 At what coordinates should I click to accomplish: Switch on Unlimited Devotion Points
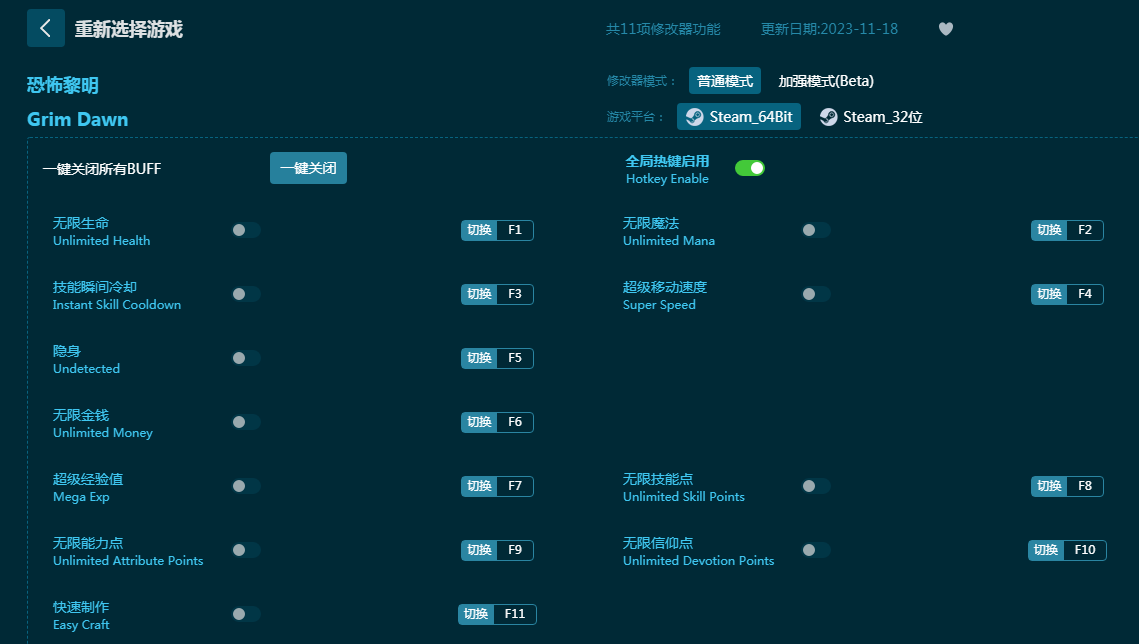[816, 550]
